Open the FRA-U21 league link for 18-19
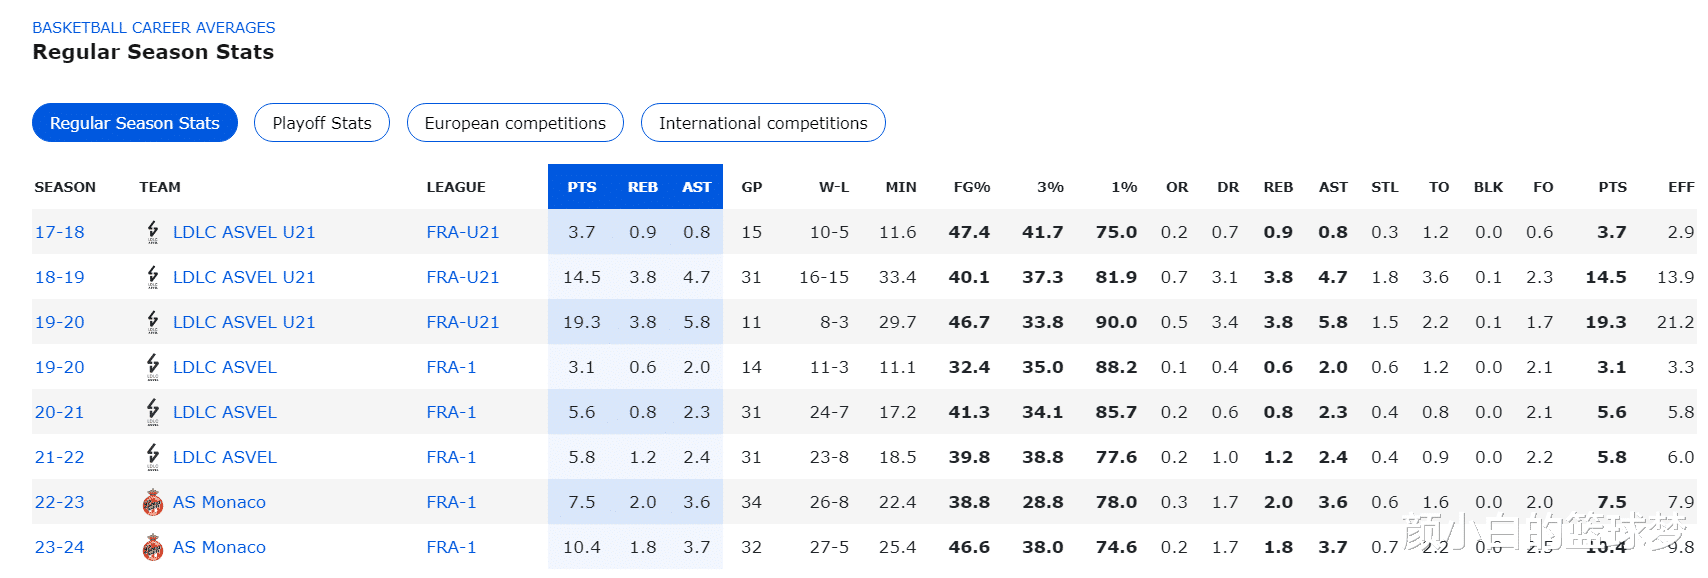Screen dimensions: 1708x578 pos(462,277)
